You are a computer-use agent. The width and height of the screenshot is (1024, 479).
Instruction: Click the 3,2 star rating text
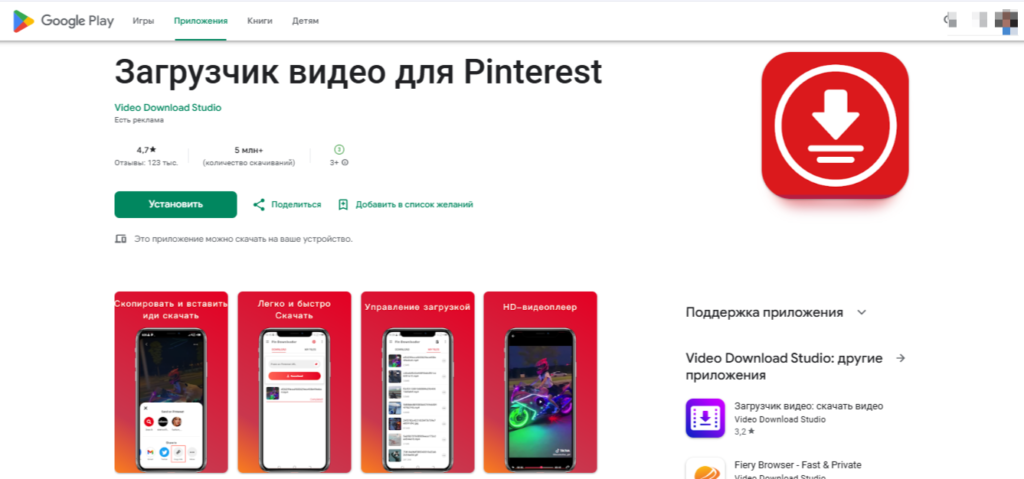click(744, 432)
